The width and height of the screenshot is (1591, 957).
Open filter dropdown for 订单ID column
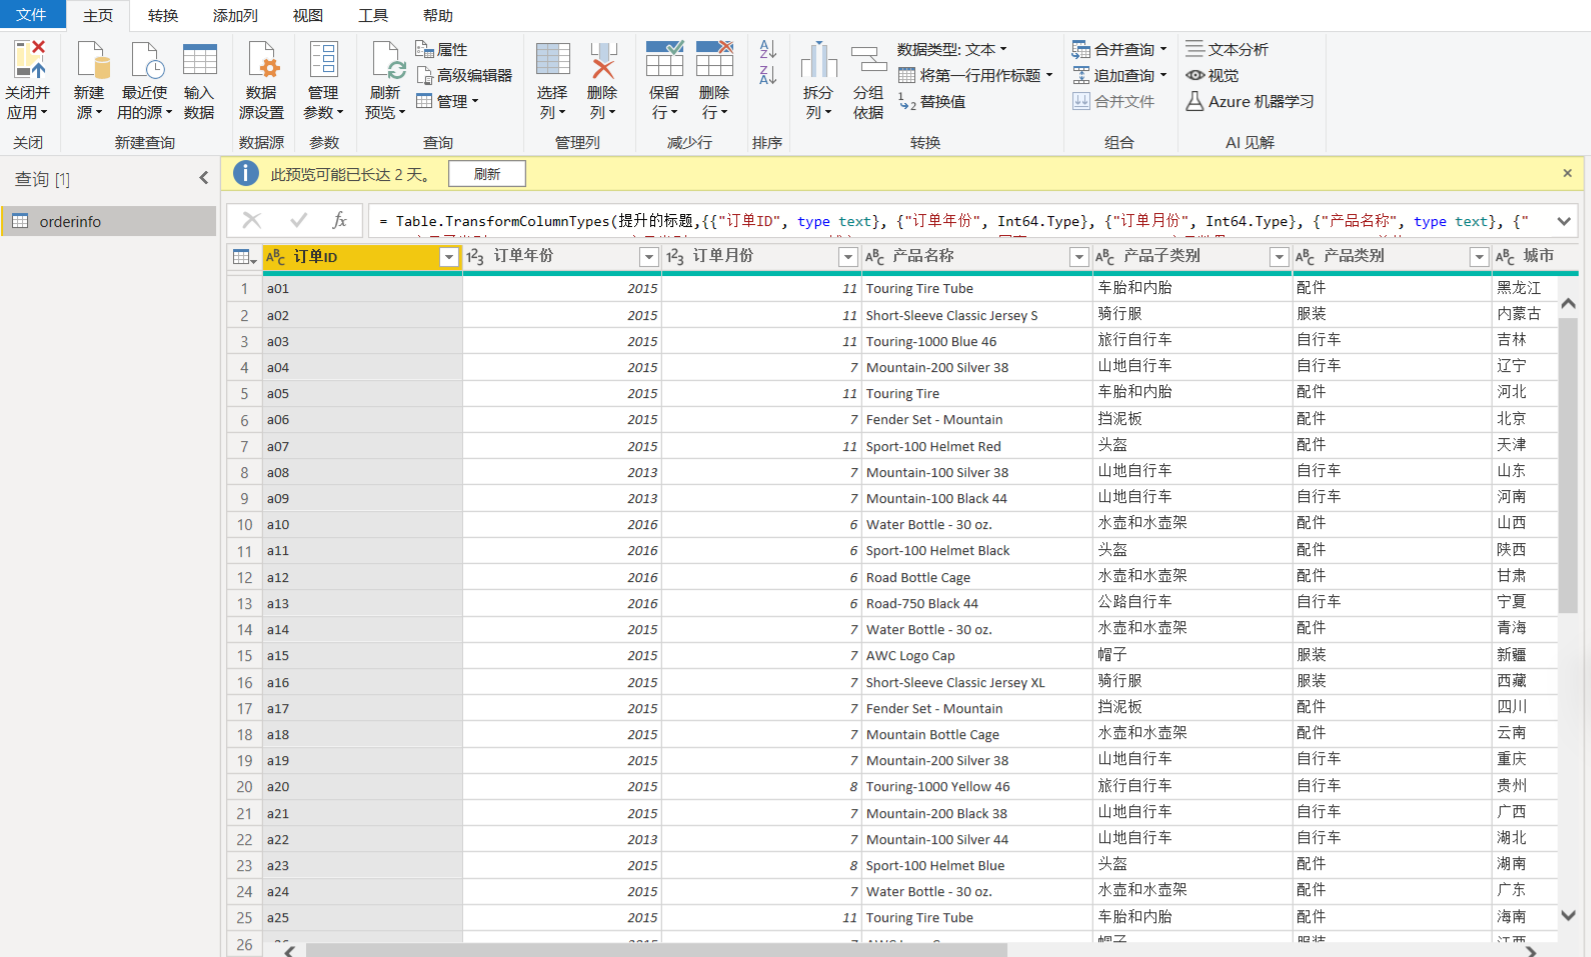(449, 257)
